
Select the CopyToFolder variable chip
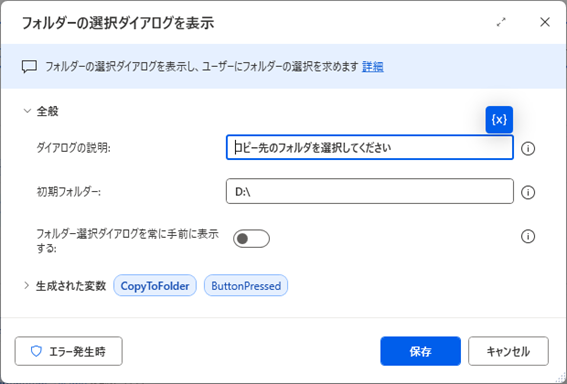pyautogui.click(x=155, y=286)
